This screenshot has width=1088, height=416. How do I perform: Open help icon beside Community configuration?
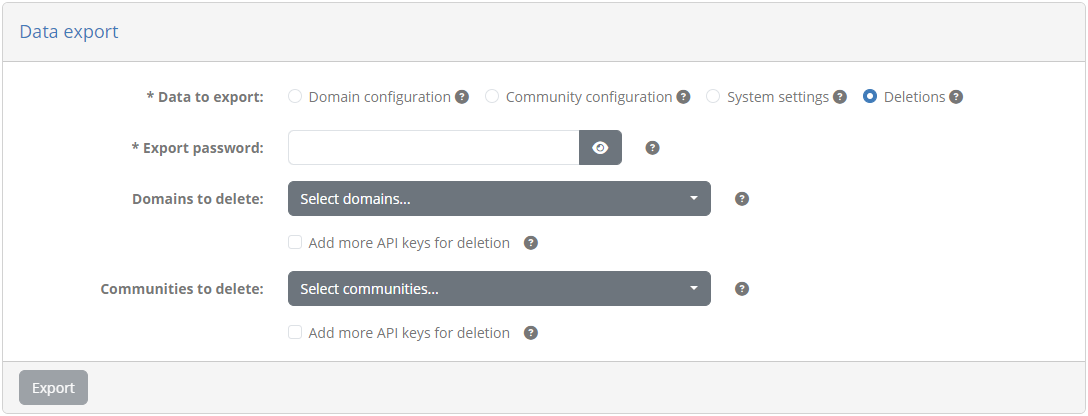click(x=683, y=97)
